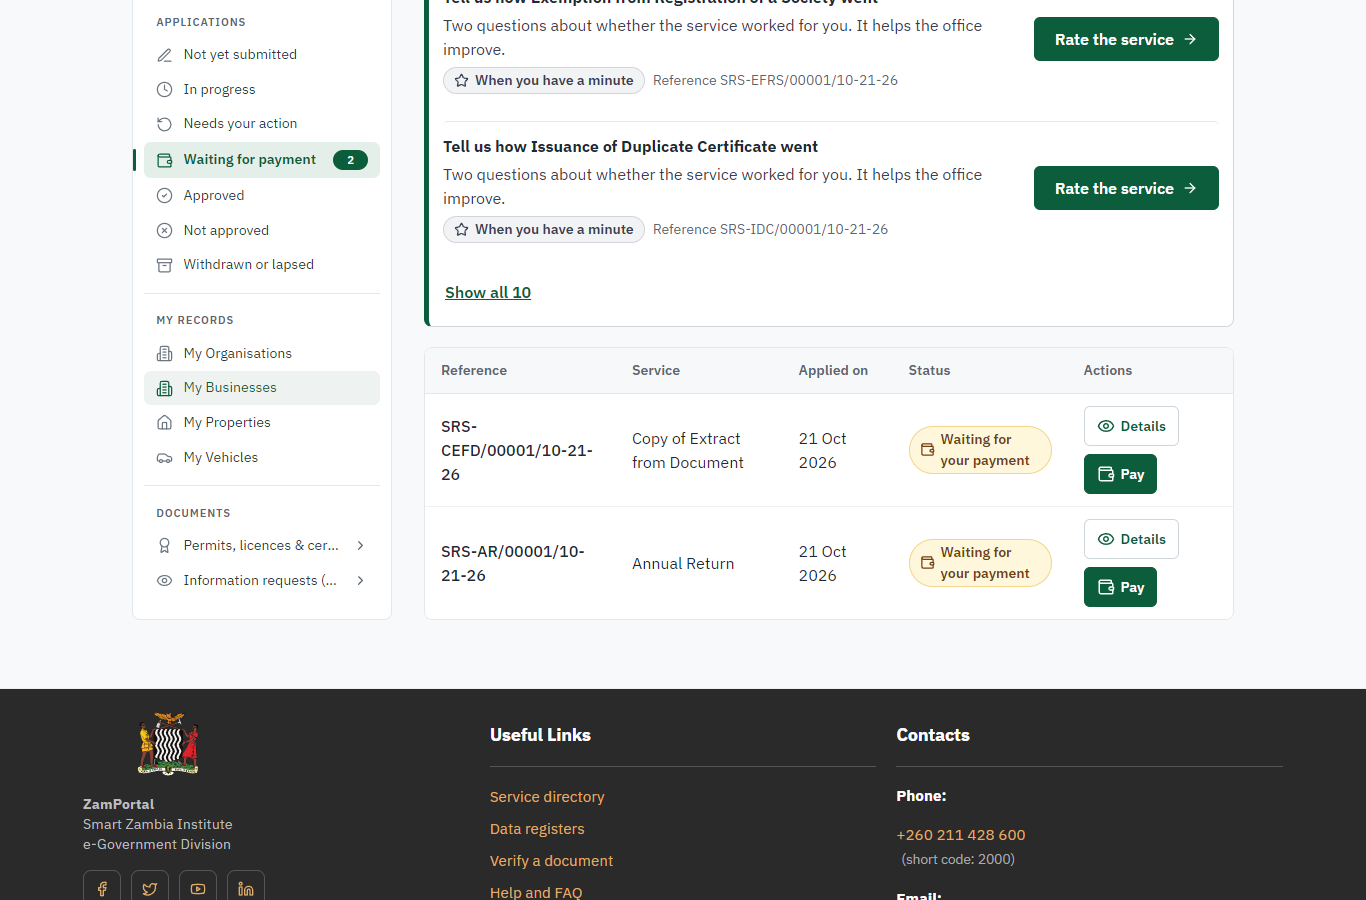
Task: Open Approved applications
Action: (x=262, y=196)
